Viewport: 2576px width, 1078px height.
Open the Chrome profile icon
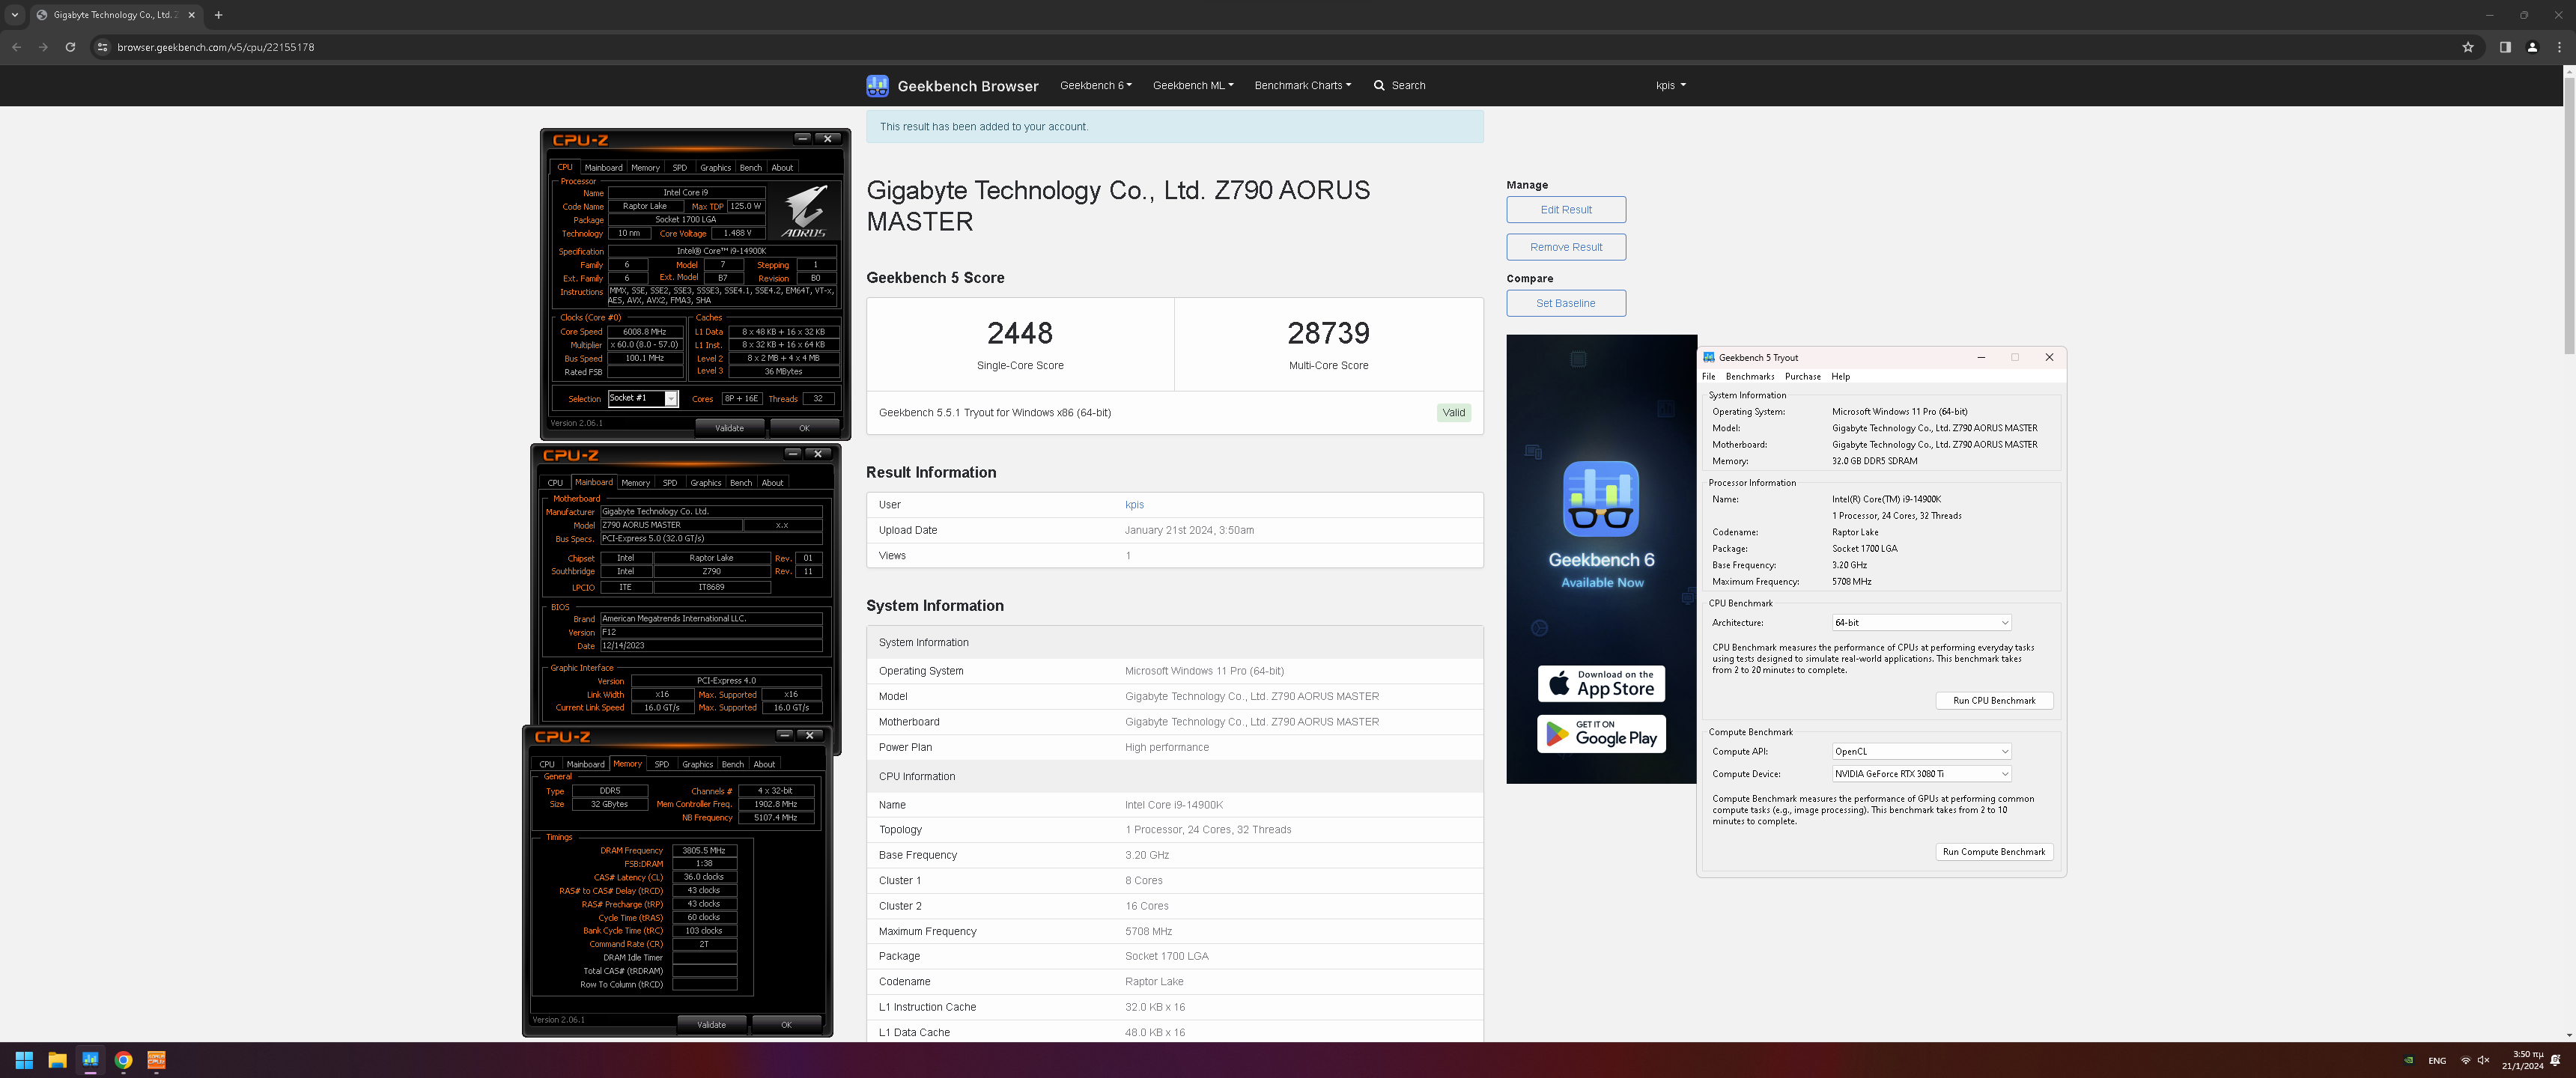2532,47
